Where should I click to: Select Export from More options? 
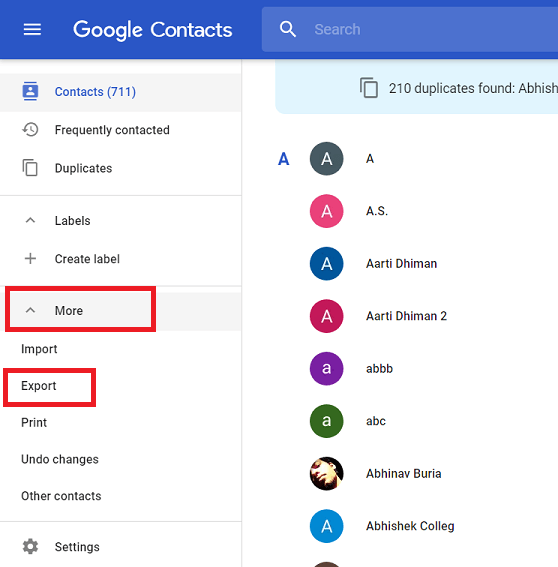tap(39, 386)
